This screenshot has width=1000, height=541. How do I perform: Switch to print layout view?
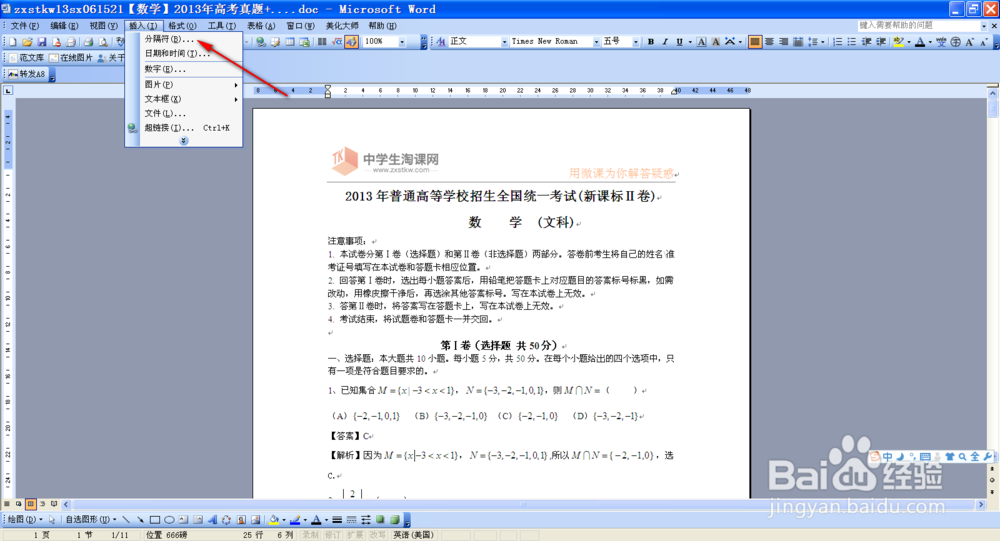[x=30, y=504]
